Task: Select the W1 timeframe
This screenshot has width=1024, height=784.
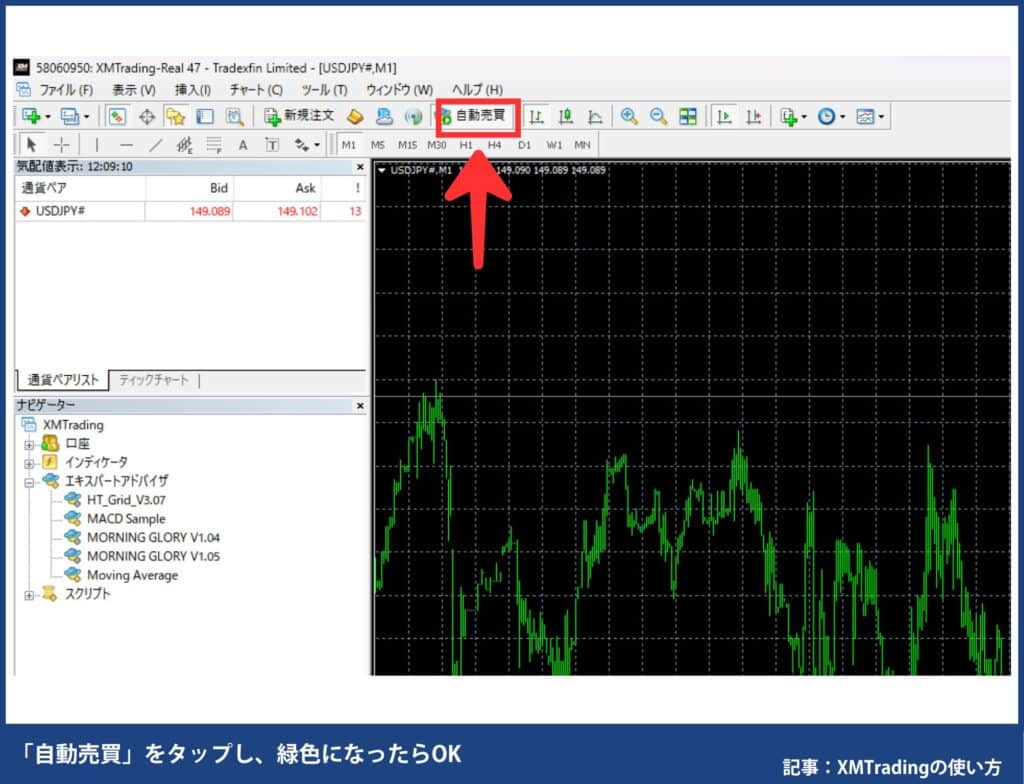Action: coord(554,144)
